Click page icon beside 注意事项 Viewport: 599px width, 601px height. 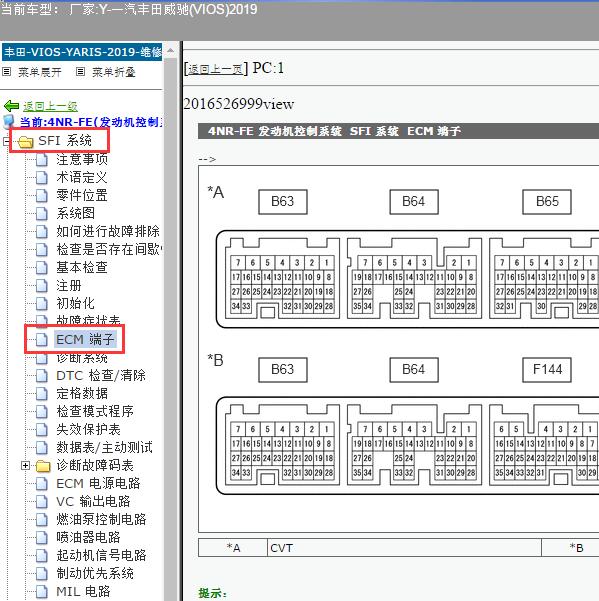[41, 159]
